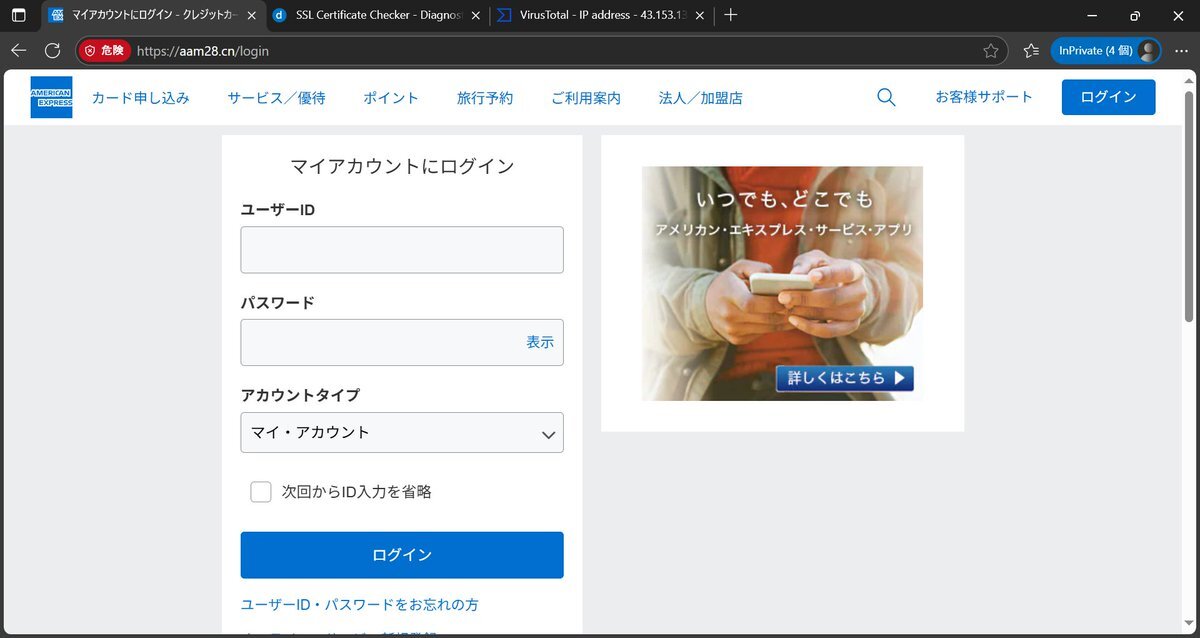This screenshot has height=638, width=1200.
Task: Switch to the VirusTotal IP address tab
Action: click(600, 16)
